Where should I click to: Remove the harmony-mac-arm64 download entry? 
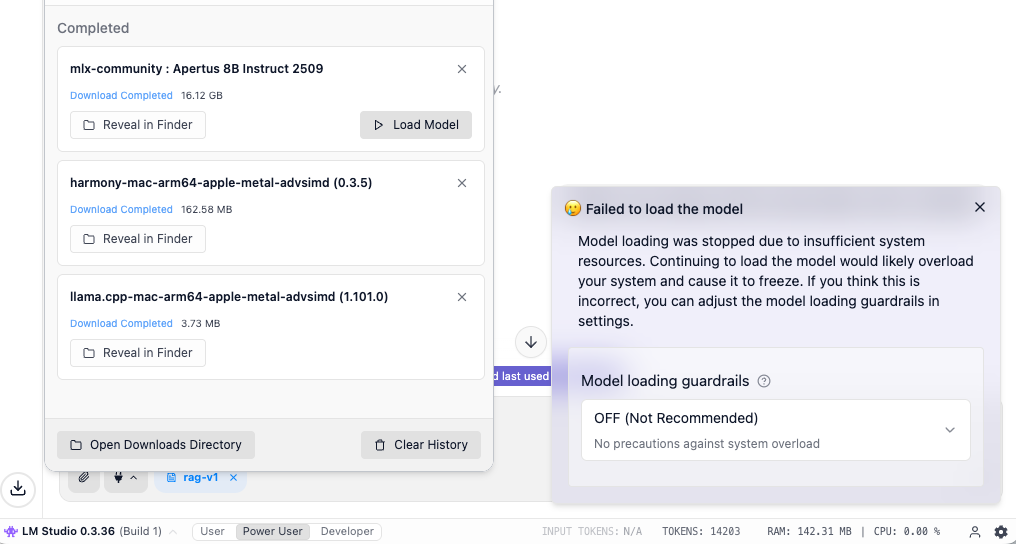[462, 183]
